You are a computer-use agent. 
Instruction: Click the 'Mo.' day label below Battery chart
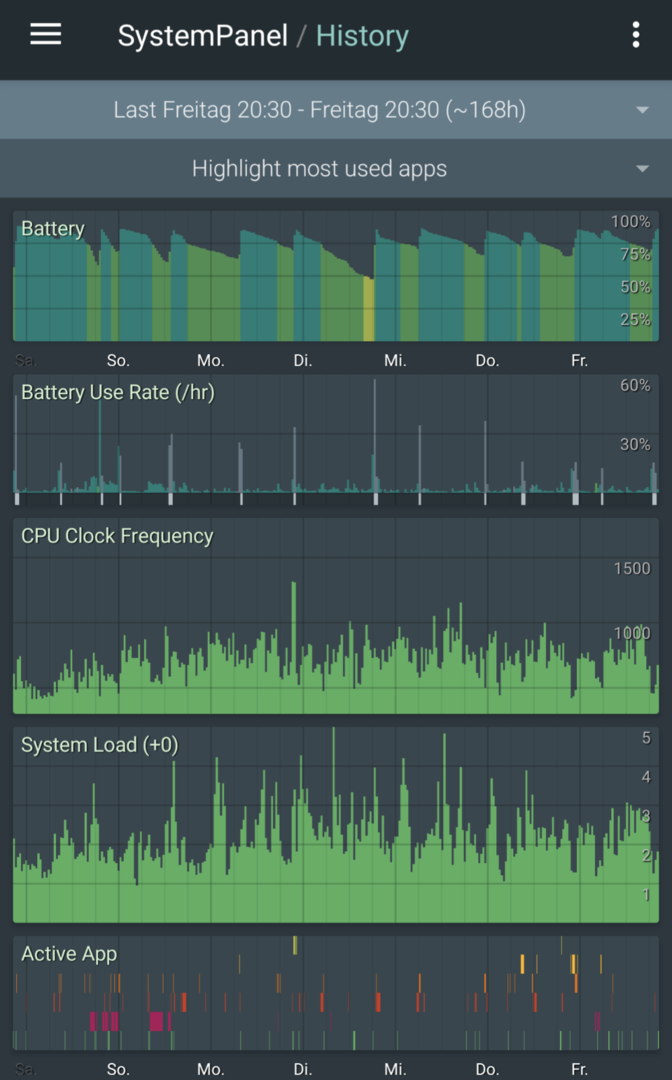click(x=210, y=360)
